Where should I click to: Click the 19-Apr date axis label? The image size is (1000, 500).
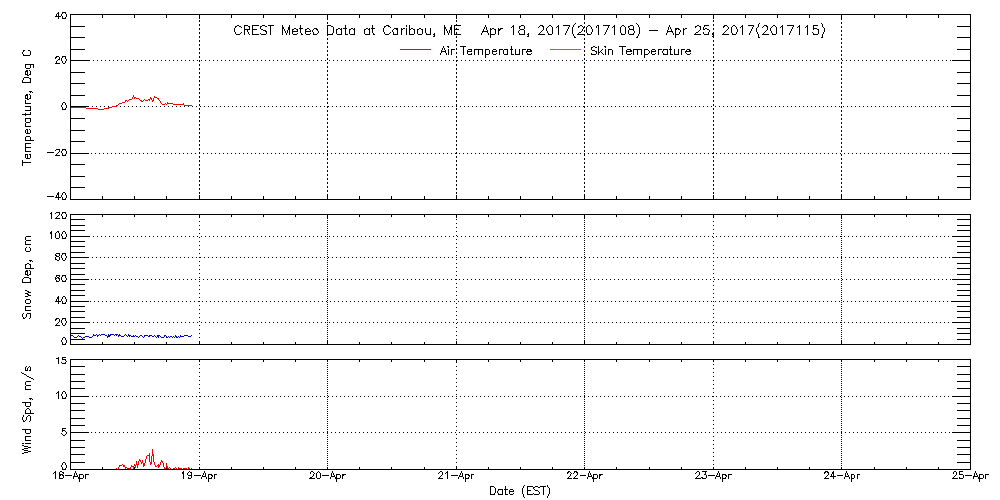coord(200,475)
